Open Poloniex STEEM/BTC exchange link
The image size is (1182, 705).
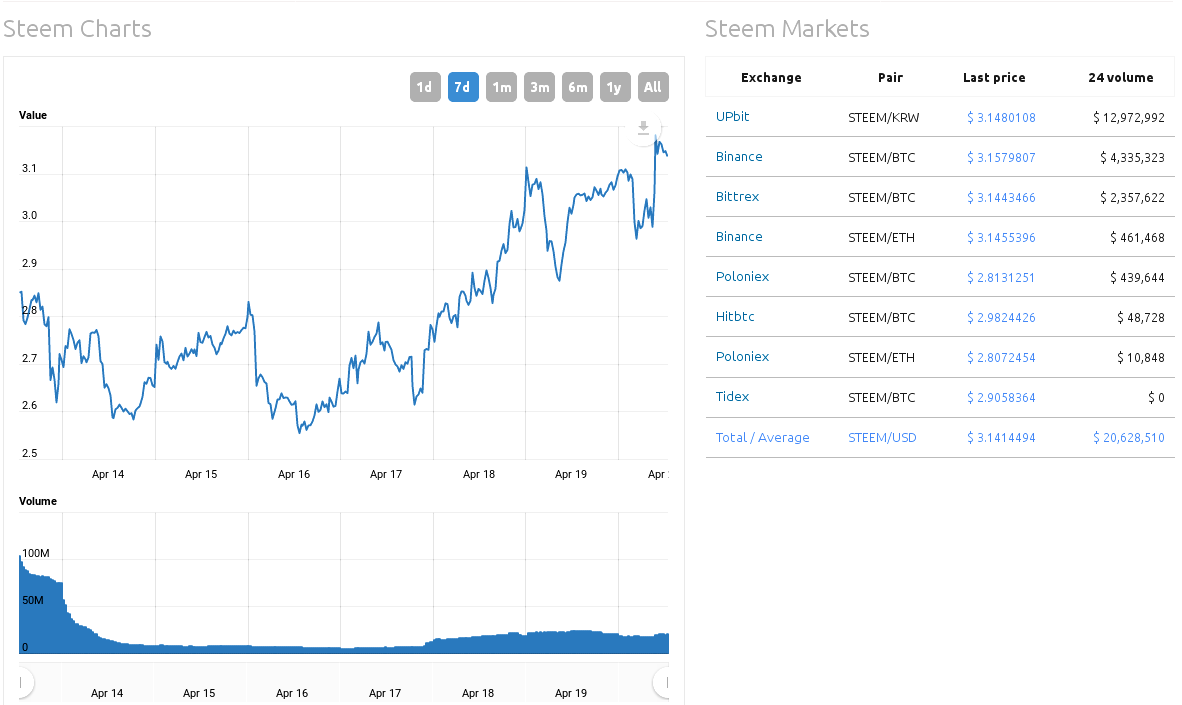click(x=742, y=277)
